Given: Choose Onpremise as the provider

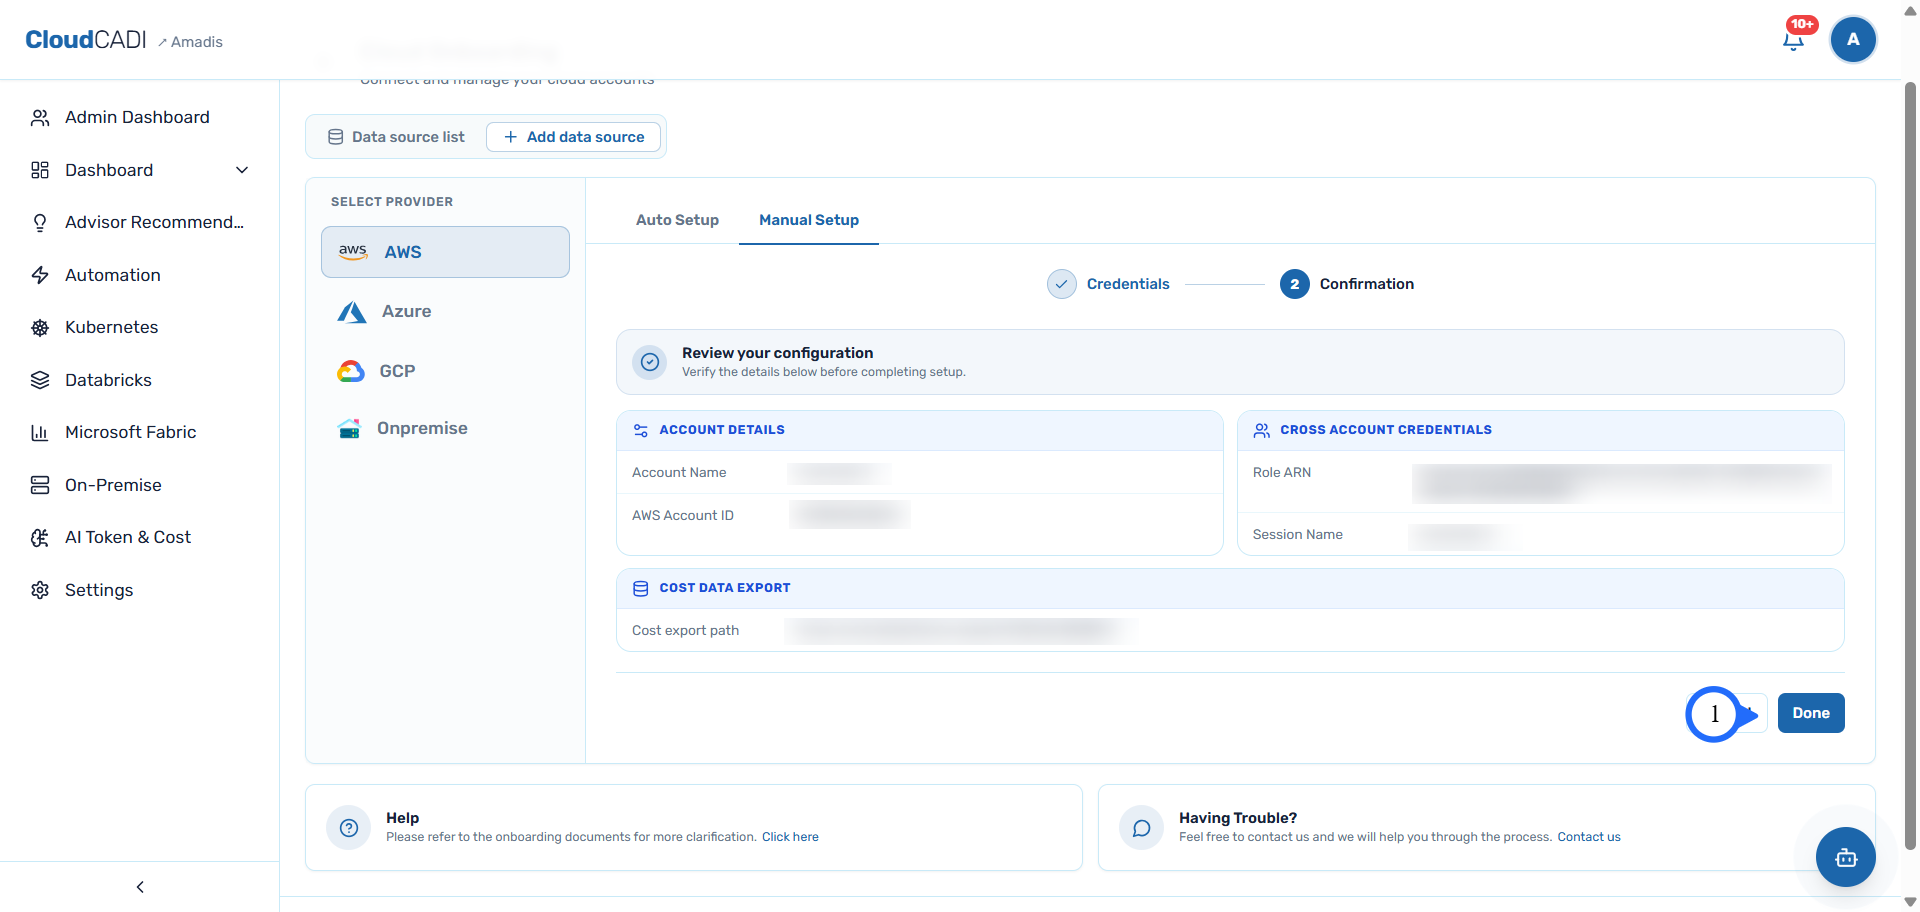Looking at the screenshot, I should coord(445,429).
